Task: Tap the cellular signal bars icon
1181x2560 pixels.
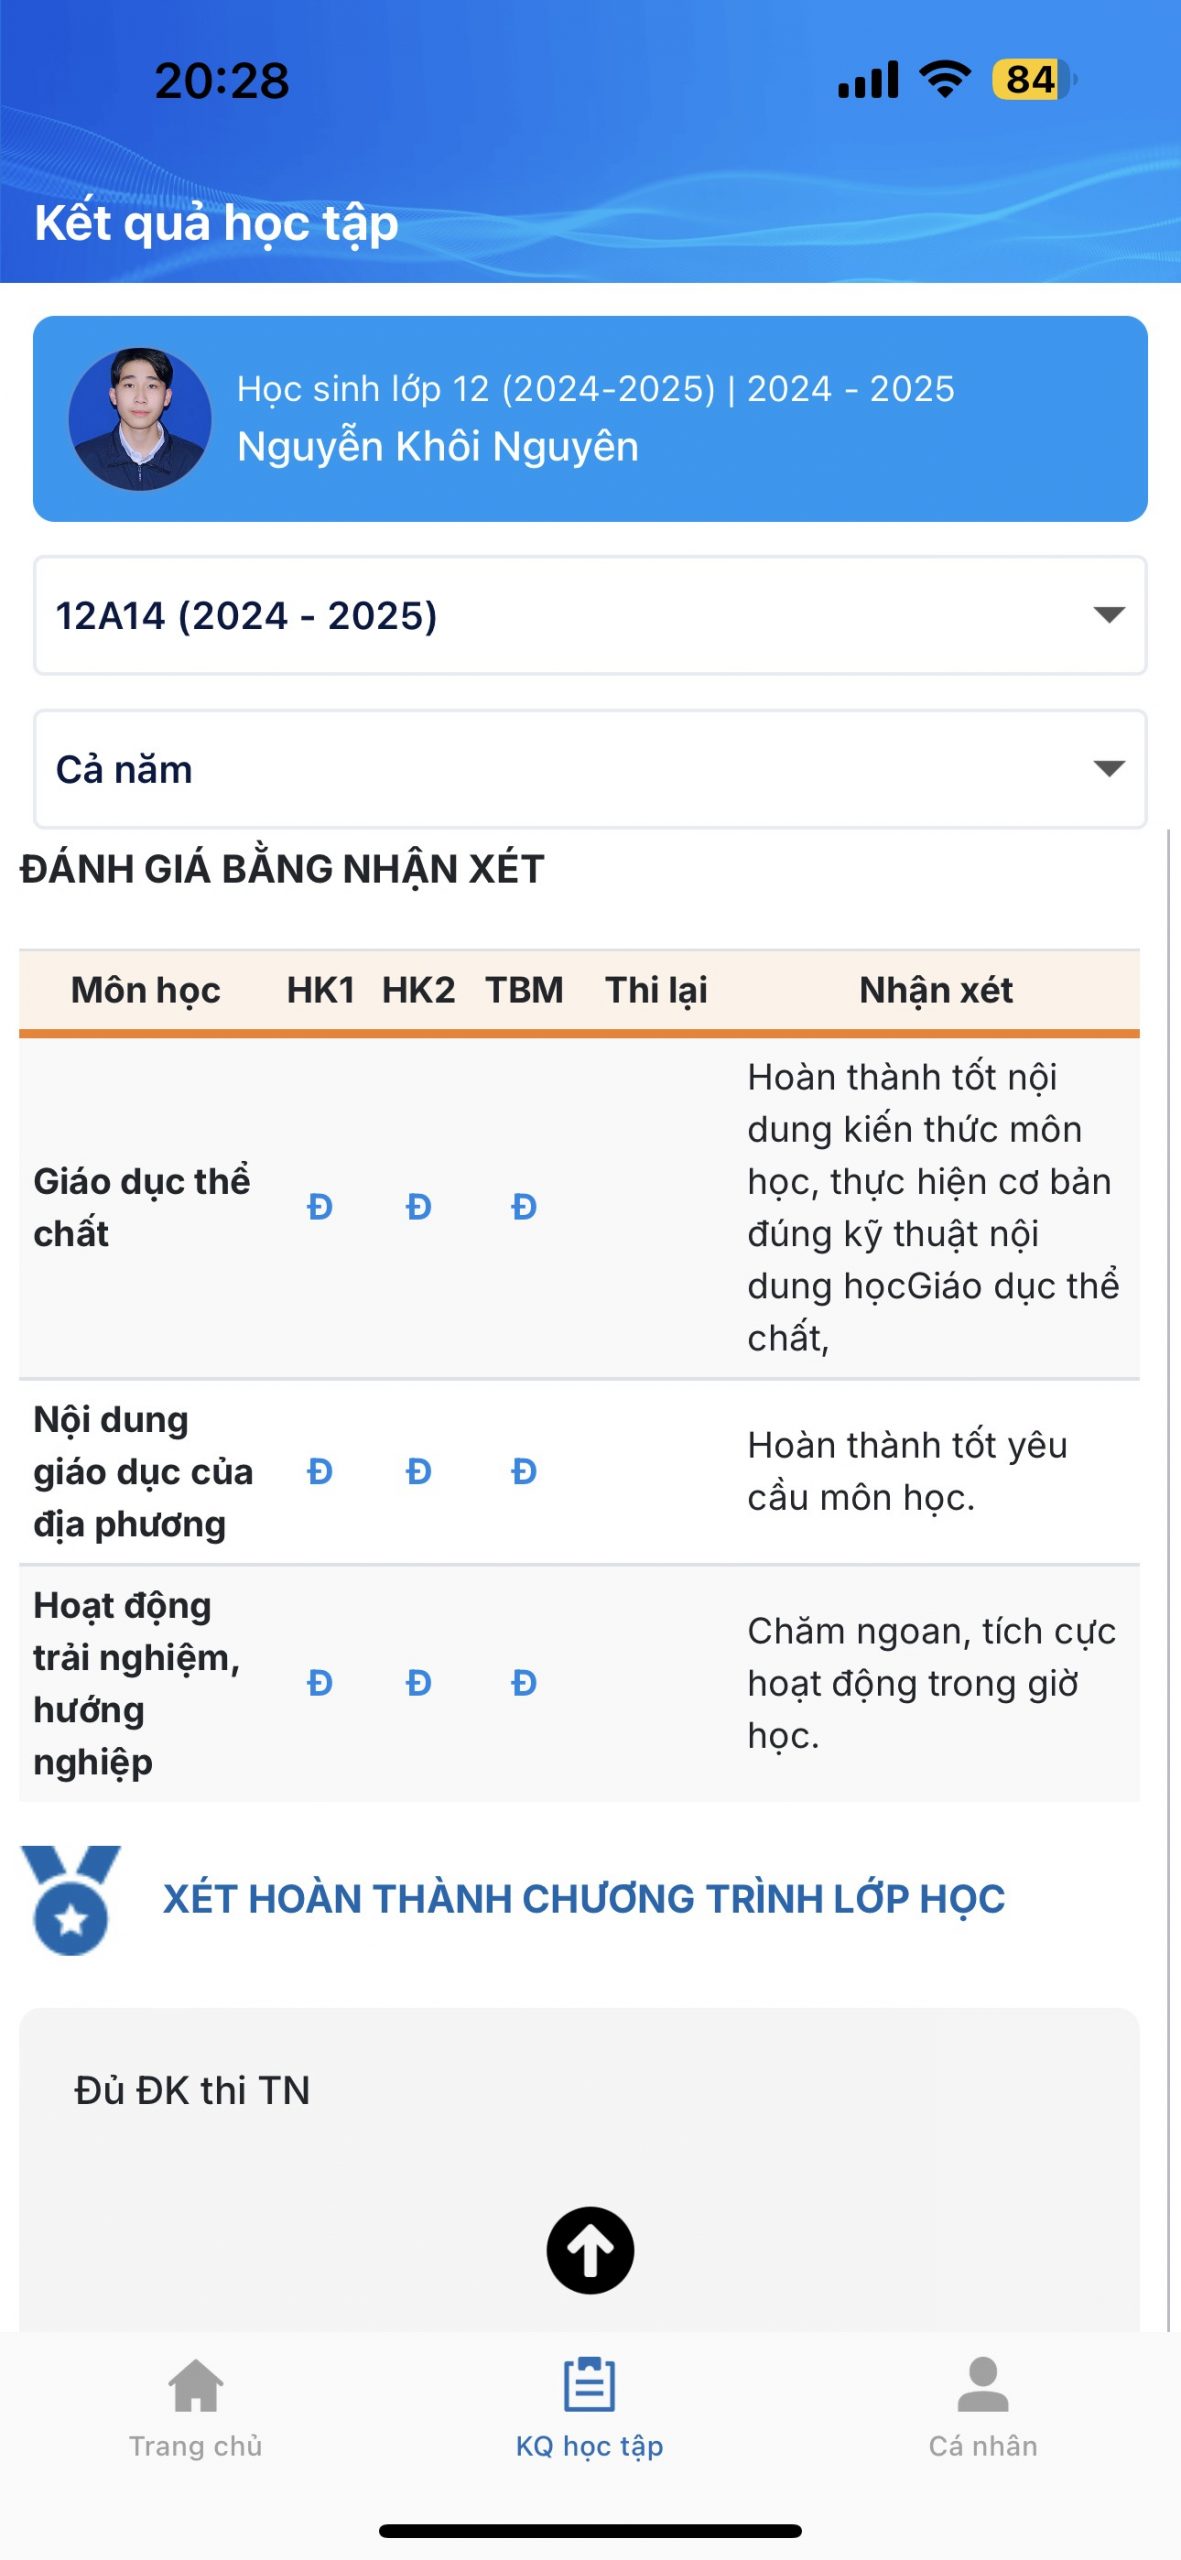Action: click(x=868, y=80)
